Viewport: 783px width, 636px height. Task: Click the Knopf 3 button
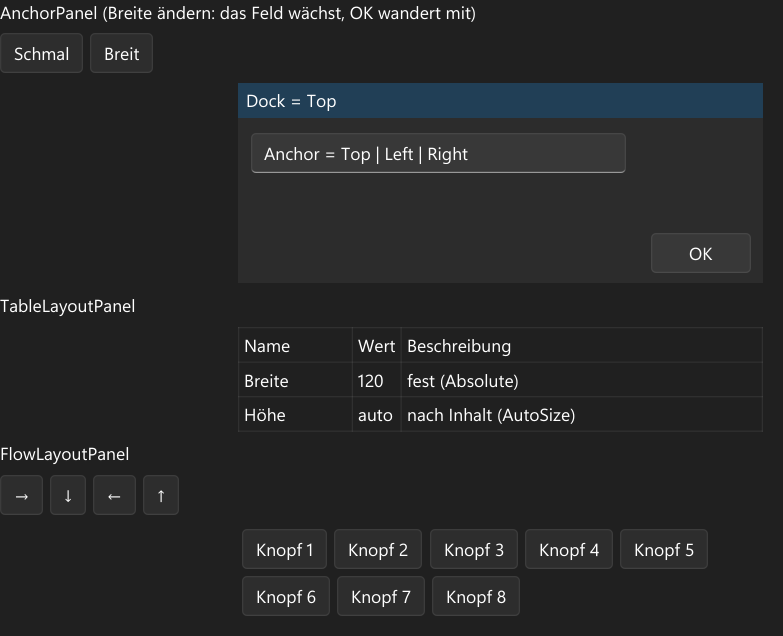tap(474, 549)
